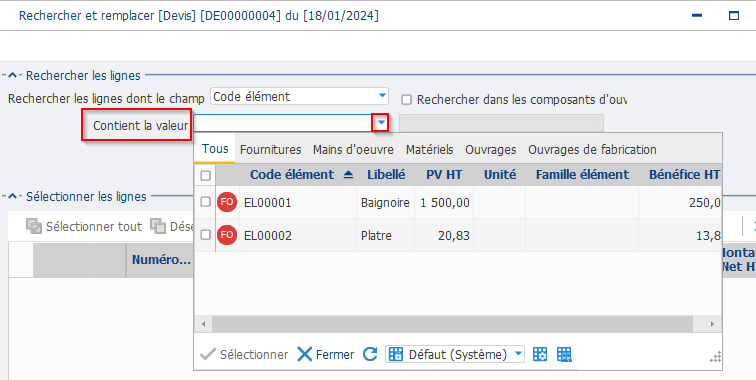Check the box for row EL00002

coord(205,235)
